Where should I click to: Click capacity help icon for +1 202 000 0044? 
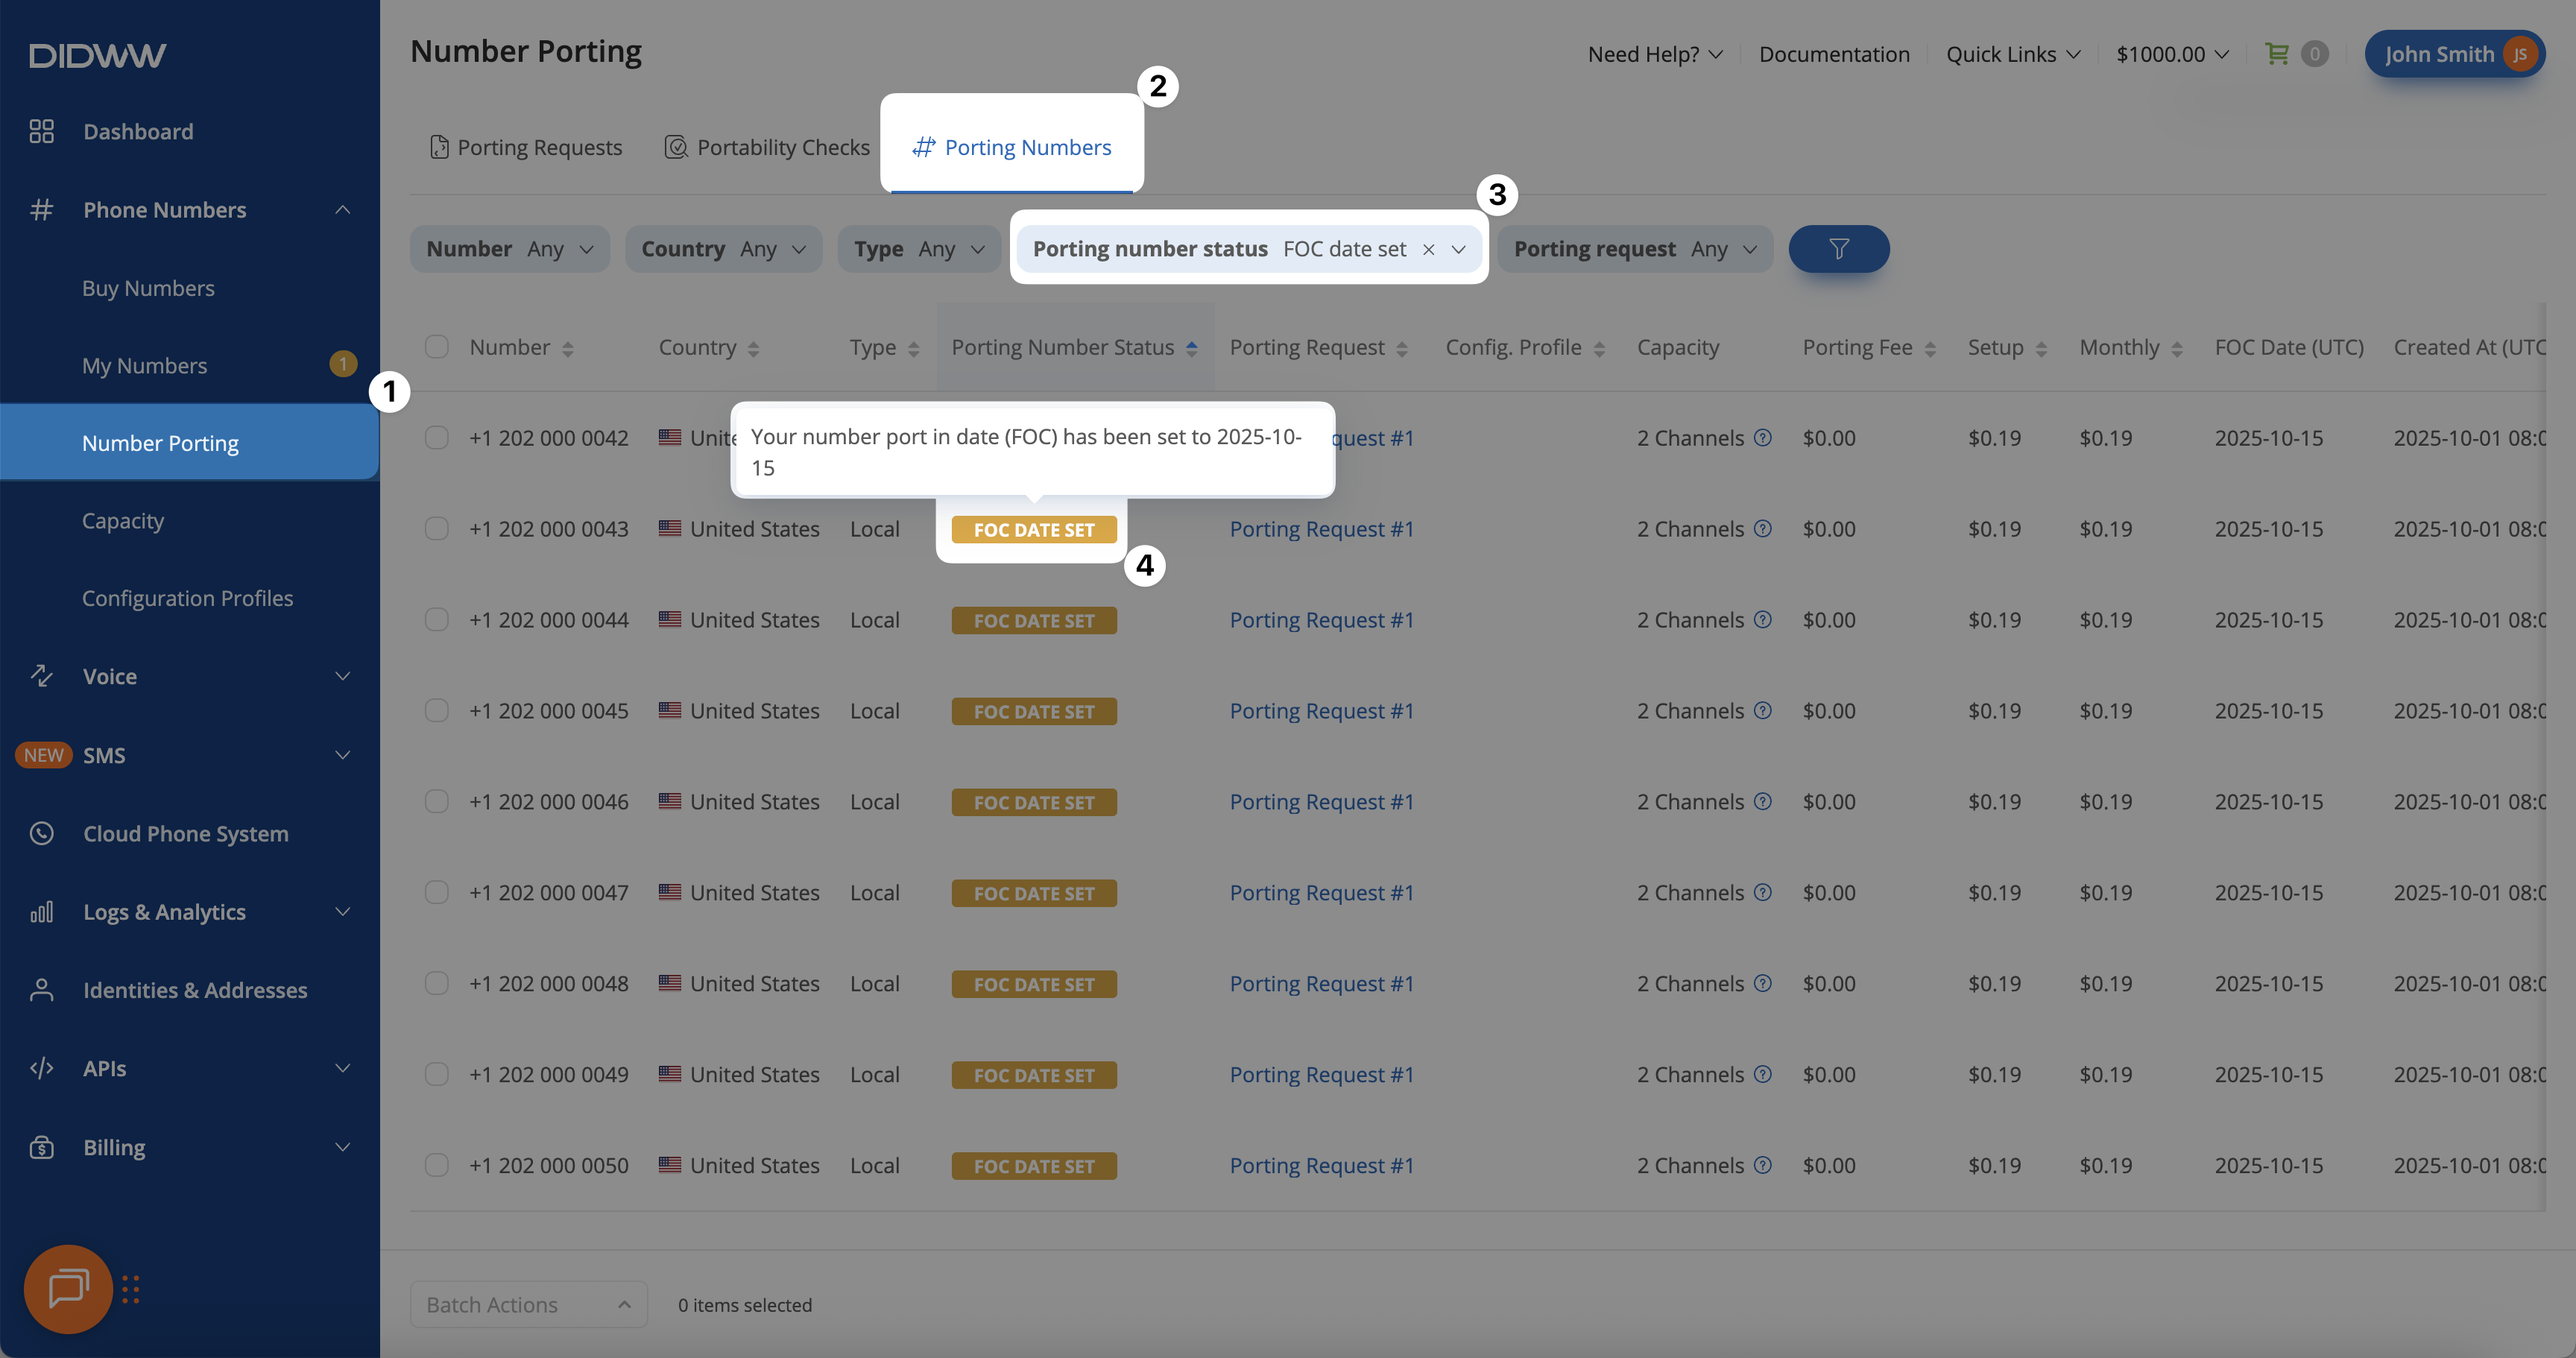pyautogui.click(x=1763, y=620)
